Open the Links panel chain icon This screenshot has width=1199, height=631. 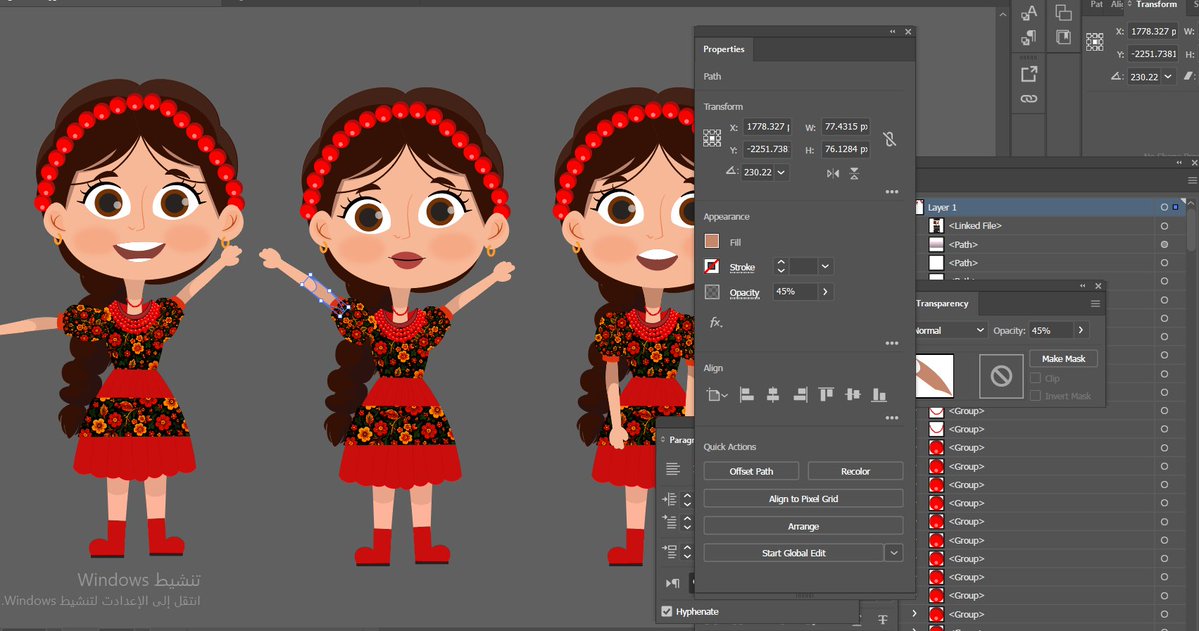[x=1028, y=99]
